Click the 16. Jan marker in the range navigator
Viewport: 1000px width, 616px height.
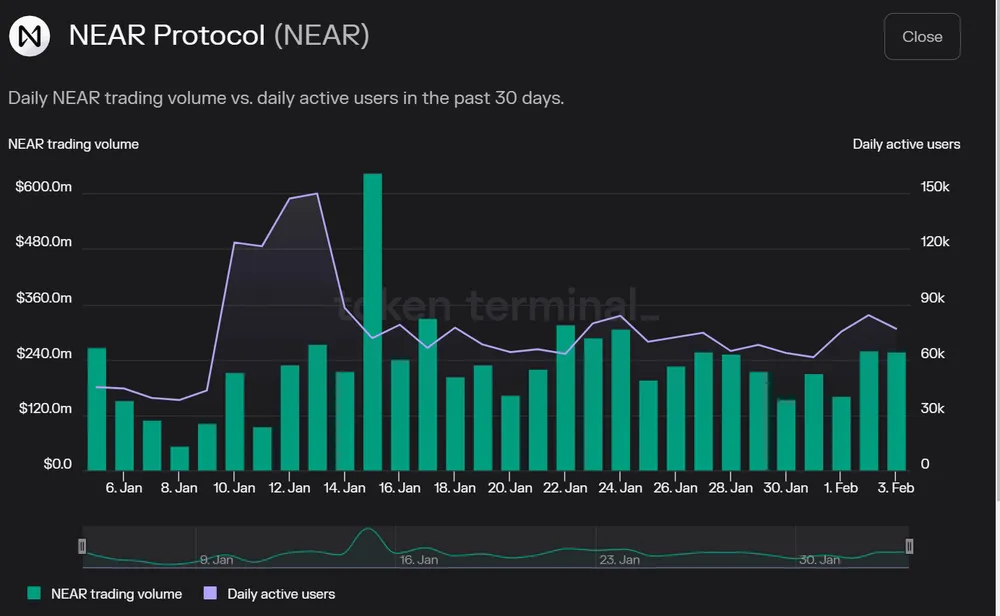tap(419, 560)
